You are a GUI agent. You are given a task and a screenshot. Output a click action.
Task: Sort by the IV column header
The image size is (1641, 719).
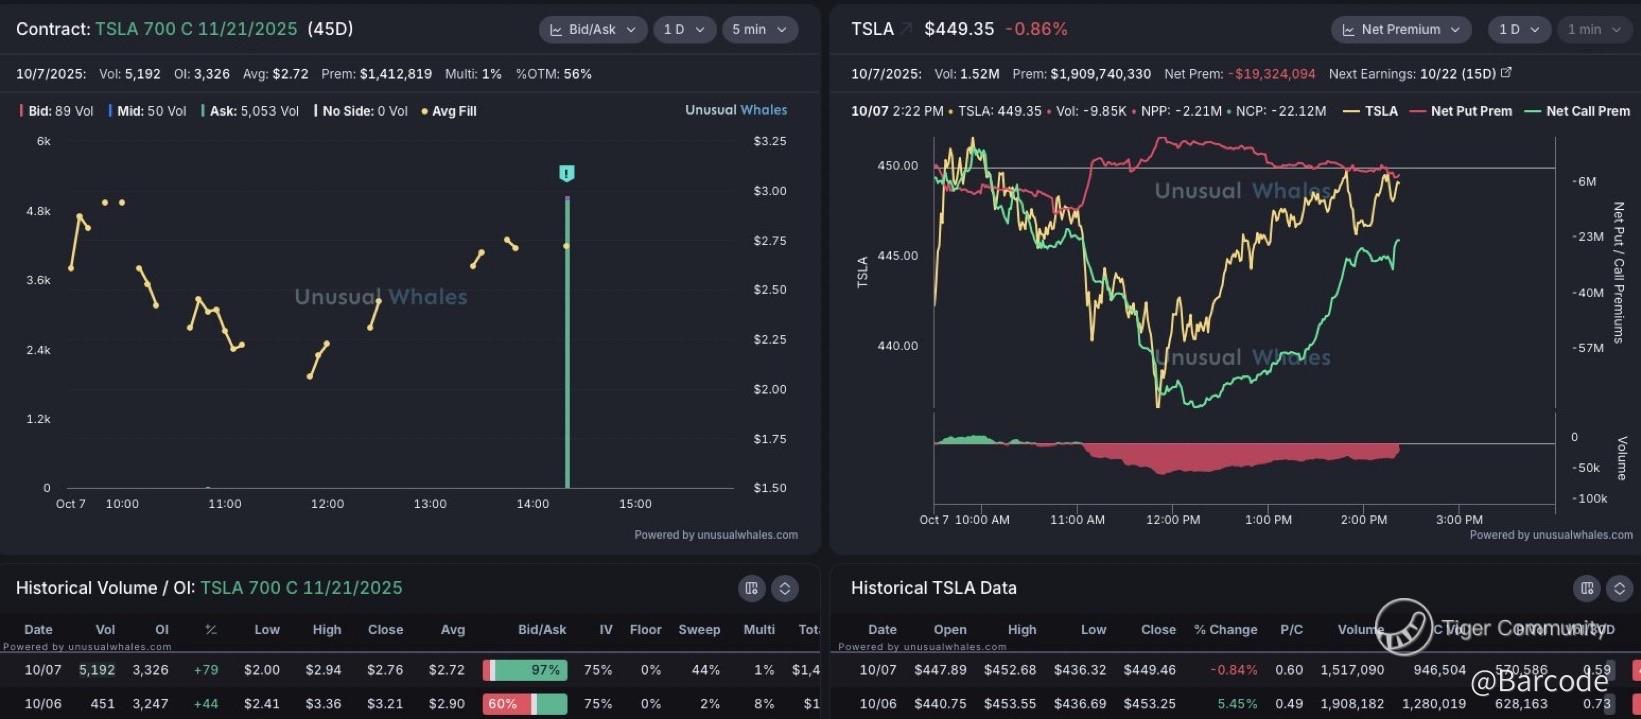click(606, 629)
